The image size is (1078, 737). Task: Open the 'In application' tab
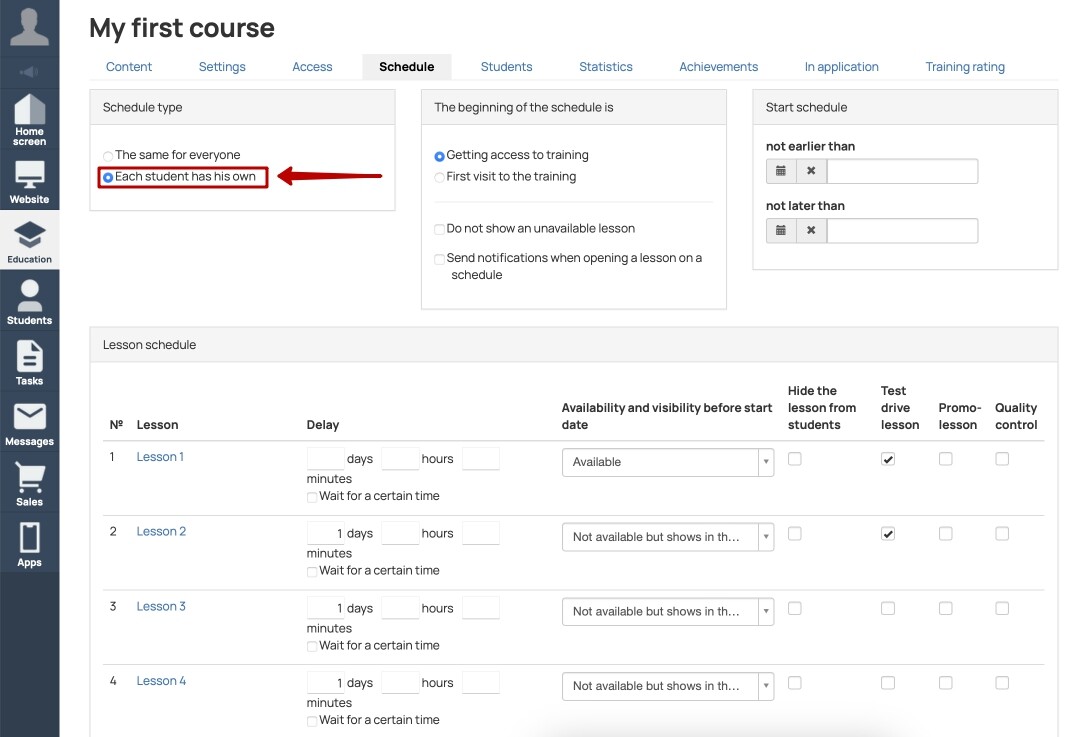tap(842, 67)
